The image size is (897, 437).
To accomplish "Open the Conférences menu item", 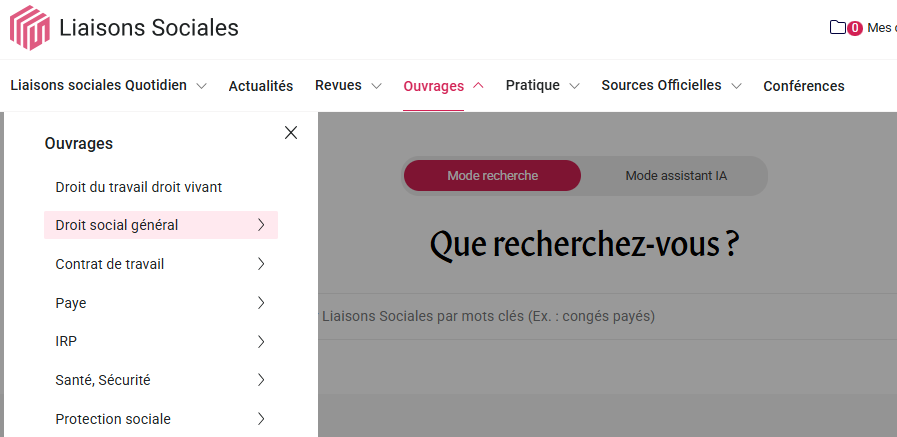I will point(804,86).
